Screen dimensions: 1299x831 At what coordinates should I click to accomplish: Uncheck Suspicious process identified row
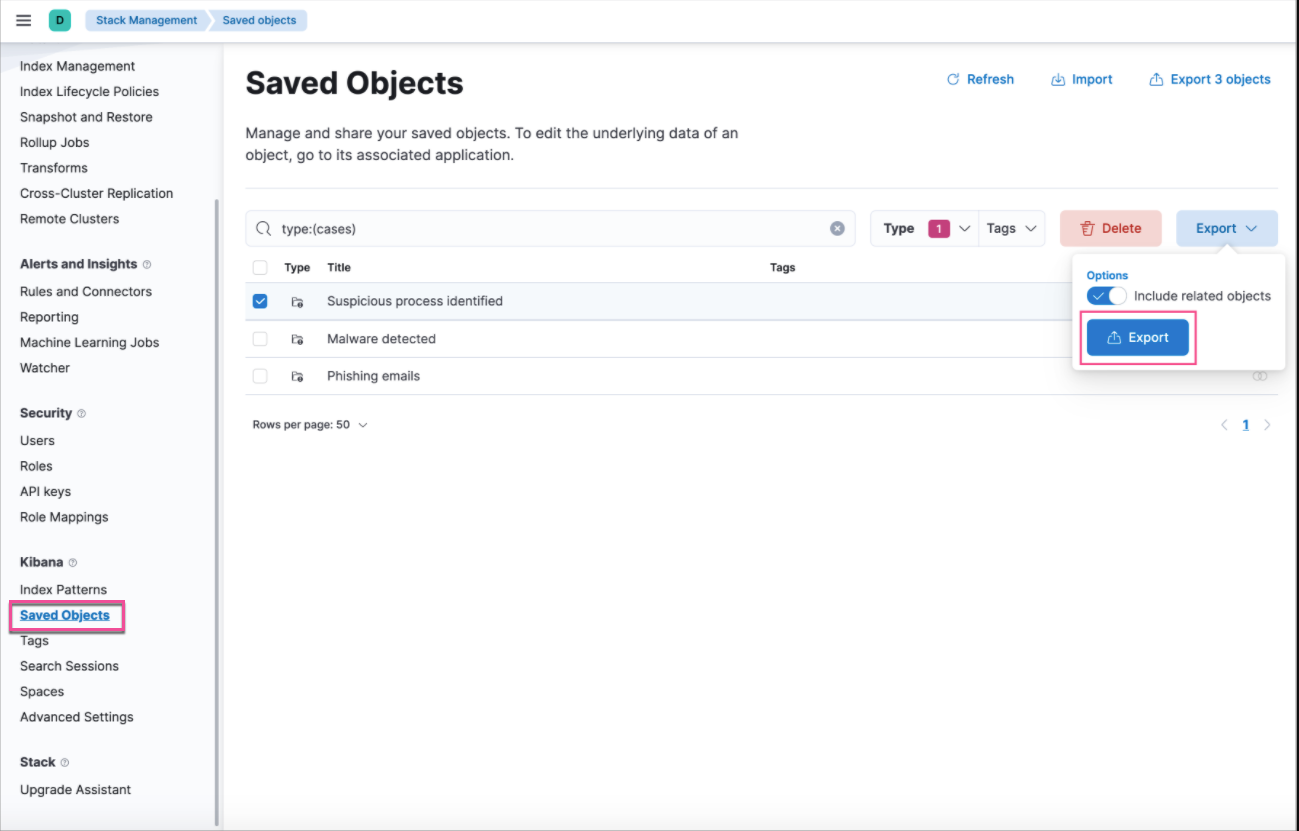point(259,300)
